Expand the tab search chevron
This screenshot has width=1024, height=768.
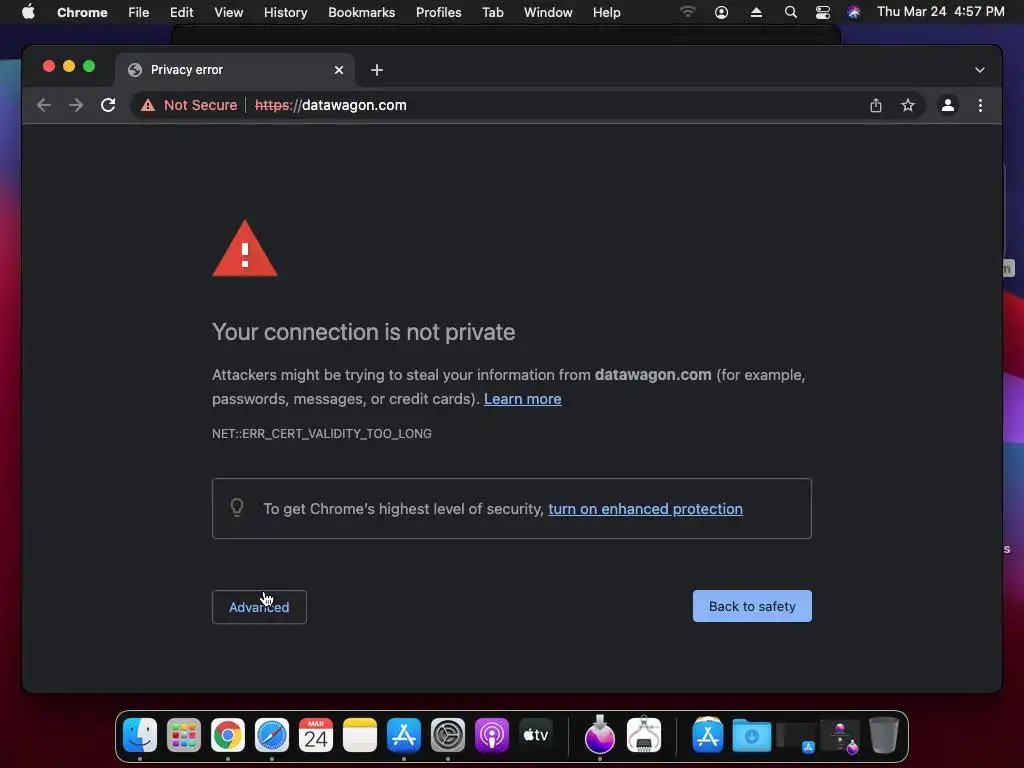pos(980,70)
